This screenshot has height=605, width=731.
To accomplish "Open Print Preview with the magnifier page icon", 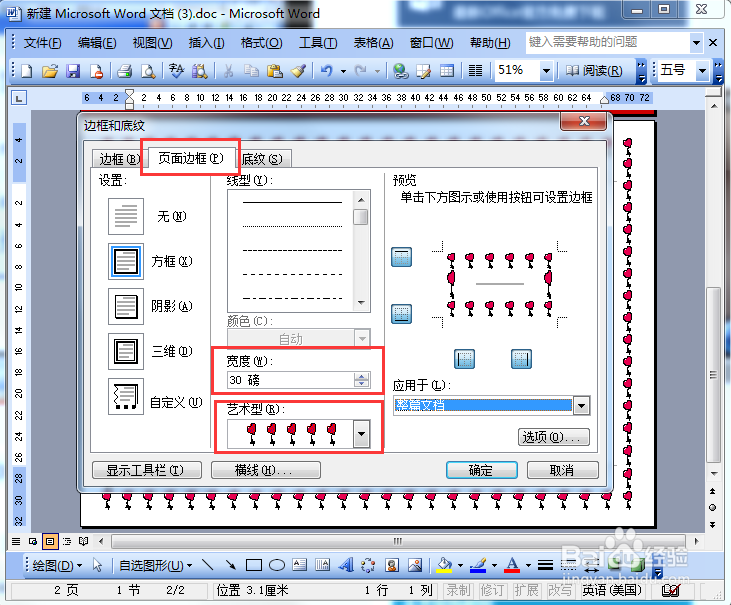I will coord(148,71).
